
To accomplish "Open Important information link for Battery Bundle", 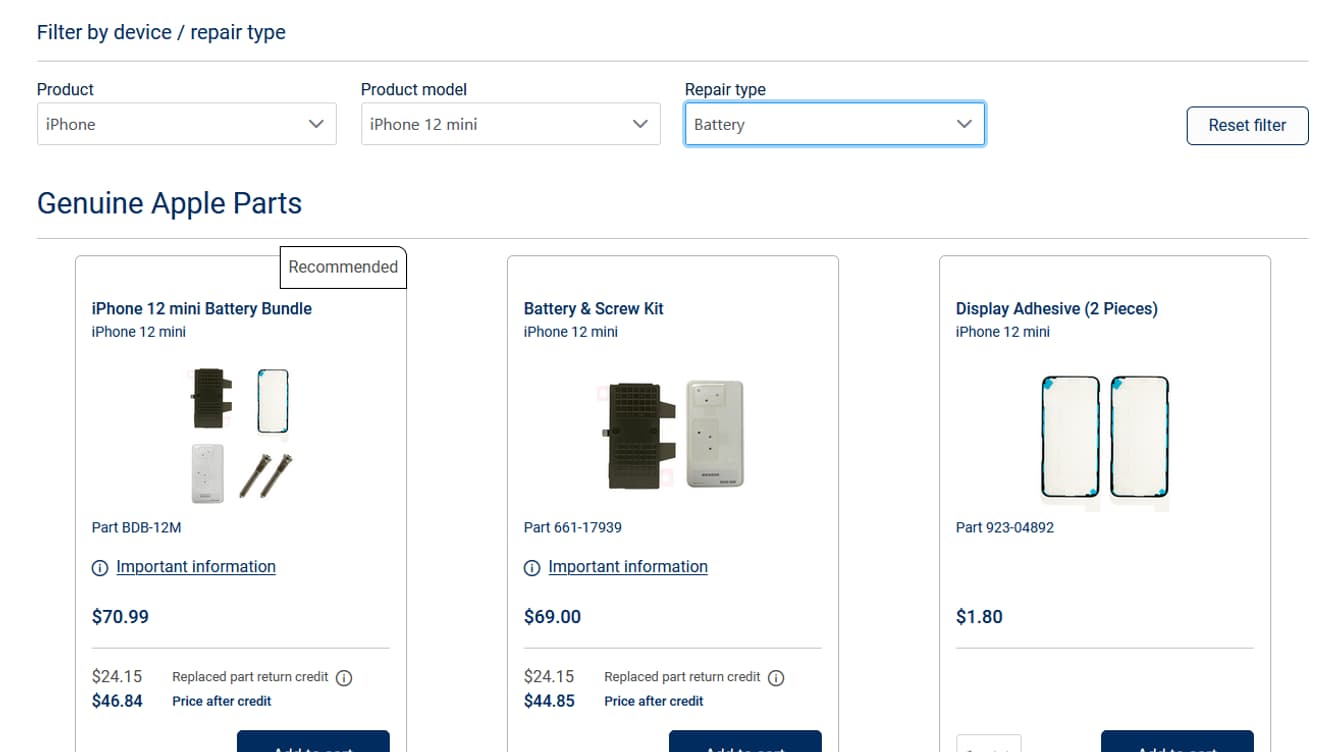I will [x=196, y=566].
